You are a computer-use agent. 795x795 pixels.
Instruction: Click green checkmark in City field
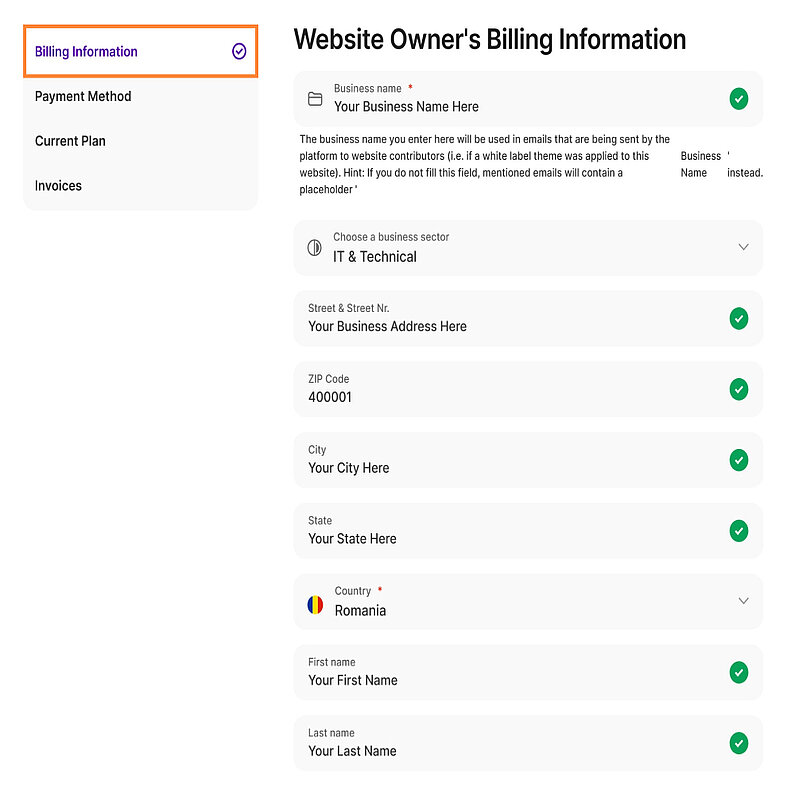(738, 460)
